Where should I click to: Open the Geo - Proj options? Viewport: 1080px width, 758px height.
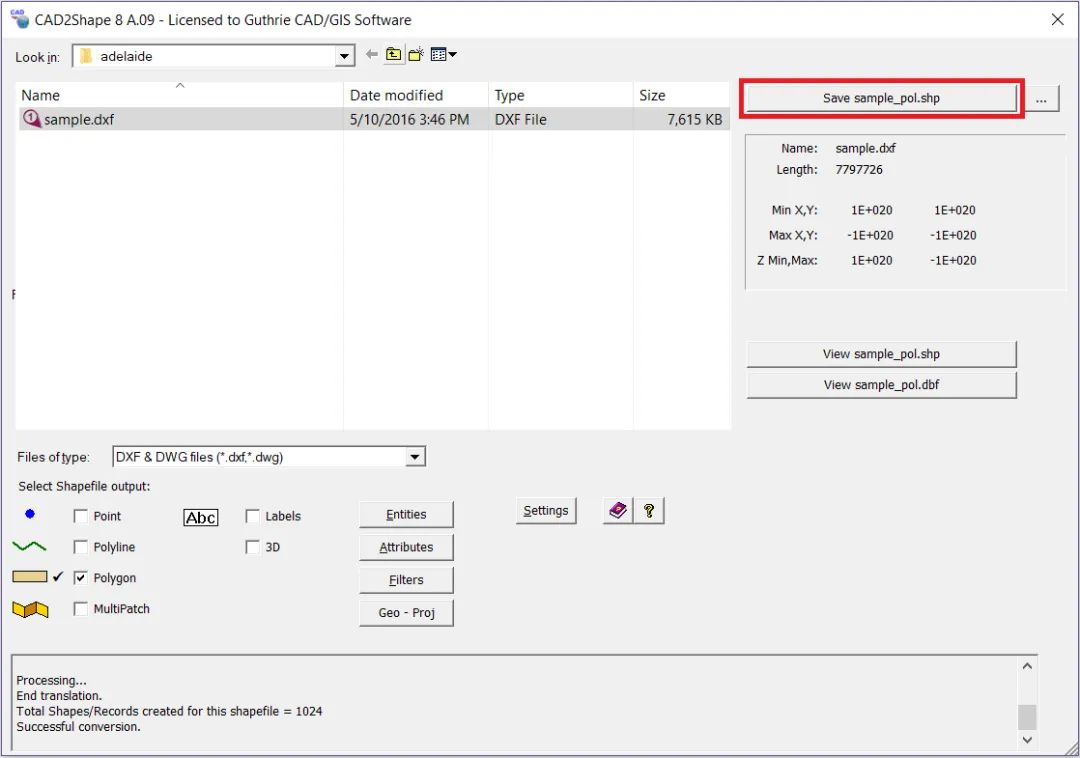[x=406, y=613]
